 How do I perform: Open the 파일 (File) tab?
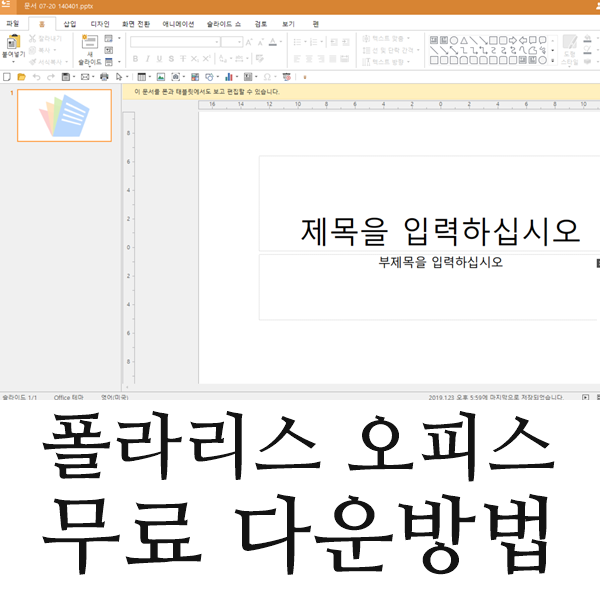(13, 24)
